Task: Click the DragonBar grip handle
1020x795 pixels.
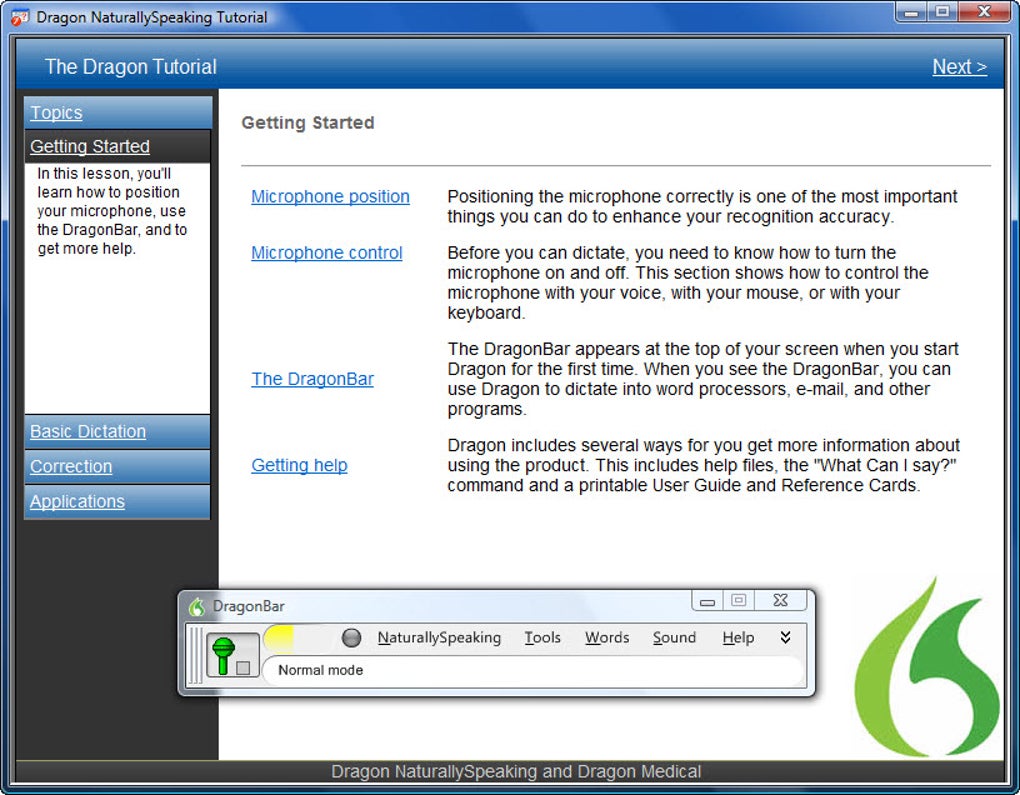Action: (x=195, y=654)
